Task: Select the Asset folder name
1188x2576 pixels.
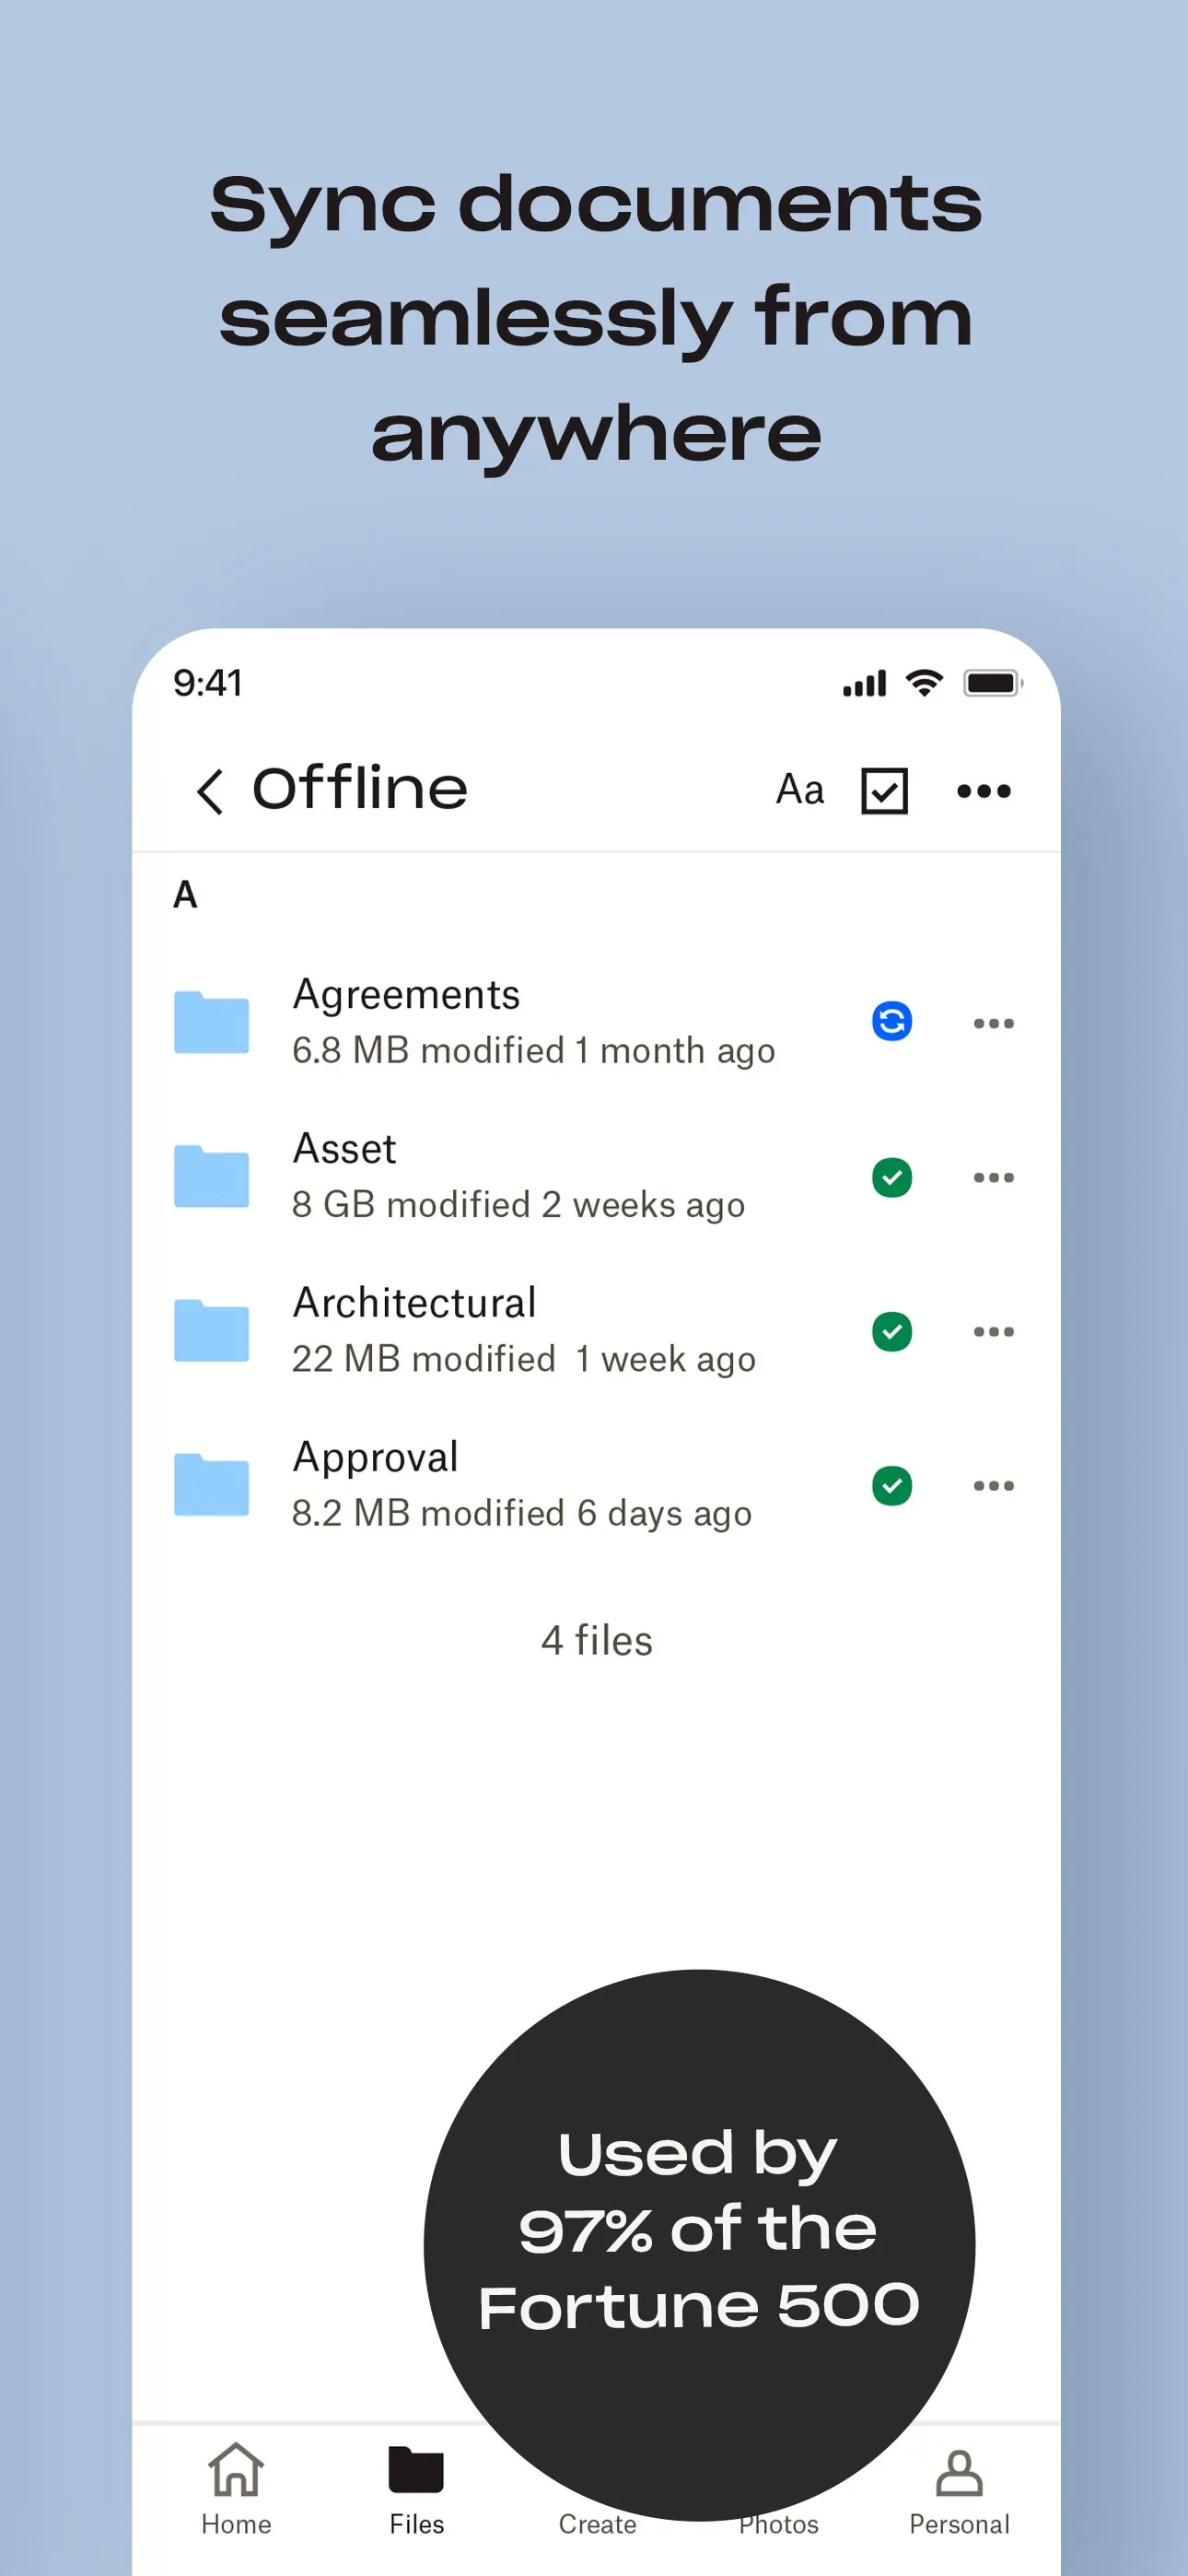Action: (344, 1148)
